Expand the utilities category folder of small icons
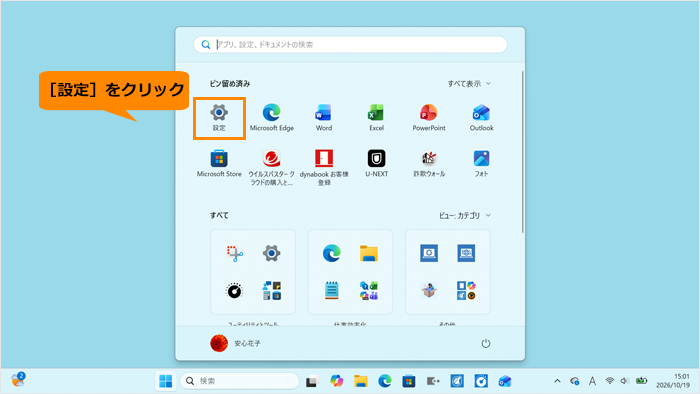 [x=271, y=291]
